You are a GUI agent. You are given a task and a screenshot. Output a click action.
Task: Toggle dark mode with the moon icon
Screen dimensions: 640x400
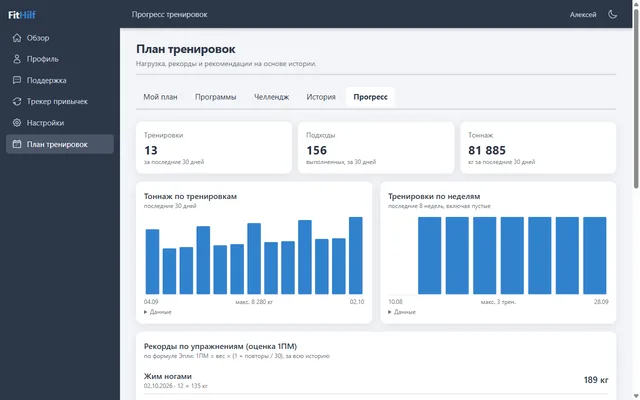[x=612, y=14]
